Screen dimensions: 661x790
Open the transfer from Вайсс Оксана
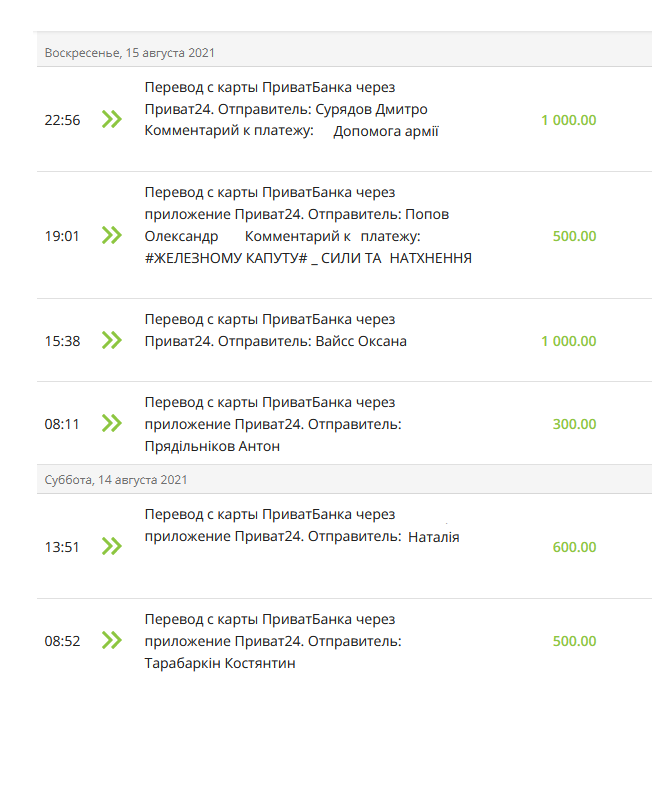[344, 341]
